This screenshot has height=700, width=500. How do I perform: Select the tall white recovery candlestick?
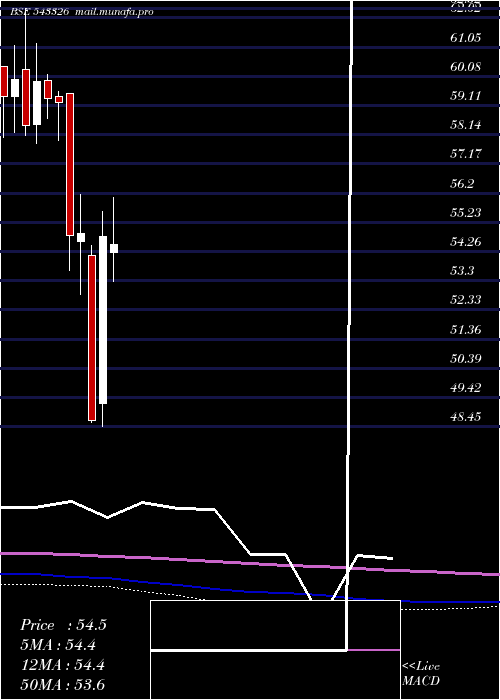coord(103,320)
